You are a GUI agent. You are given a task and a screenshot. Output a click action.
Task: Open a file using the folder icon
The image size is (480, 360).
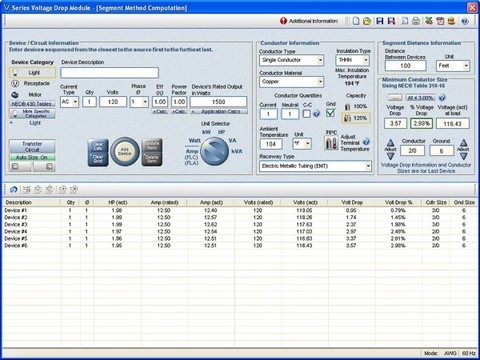point(367,21)
